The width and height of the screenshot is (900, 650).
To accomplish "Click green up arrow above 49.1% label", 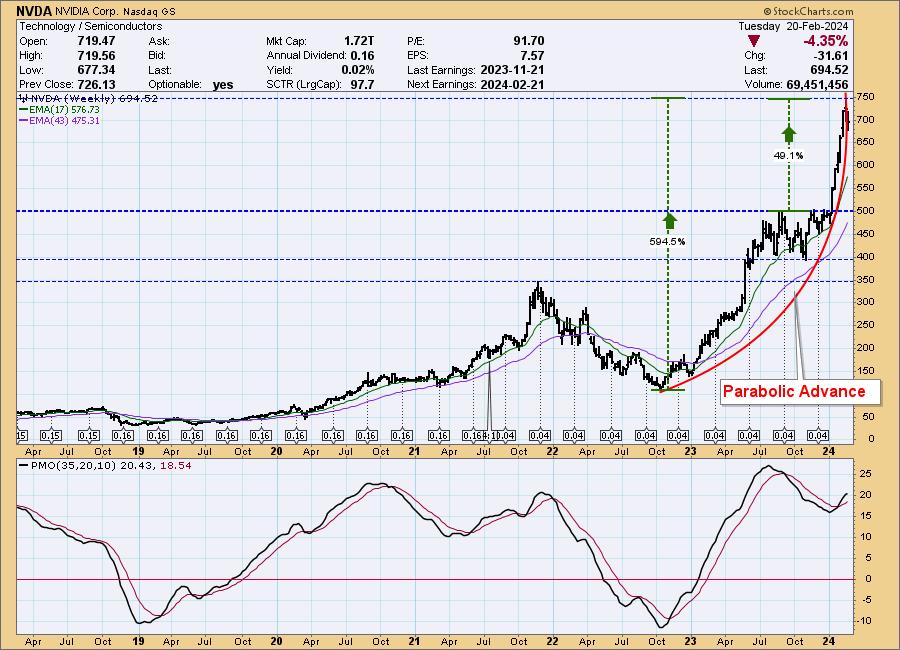I will (789, 134).
